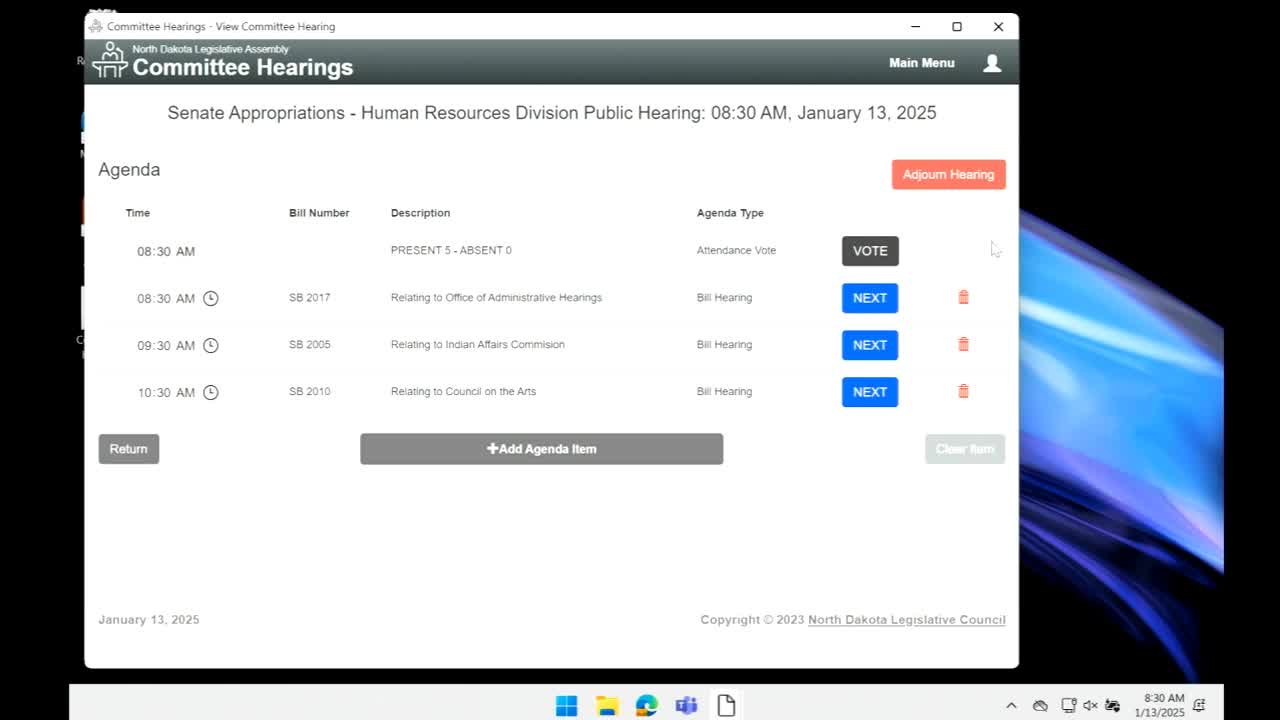Viewport: 1280px width, 720px height.
Task: Click trash icon for SB 2005
Action: pos(963,344)
